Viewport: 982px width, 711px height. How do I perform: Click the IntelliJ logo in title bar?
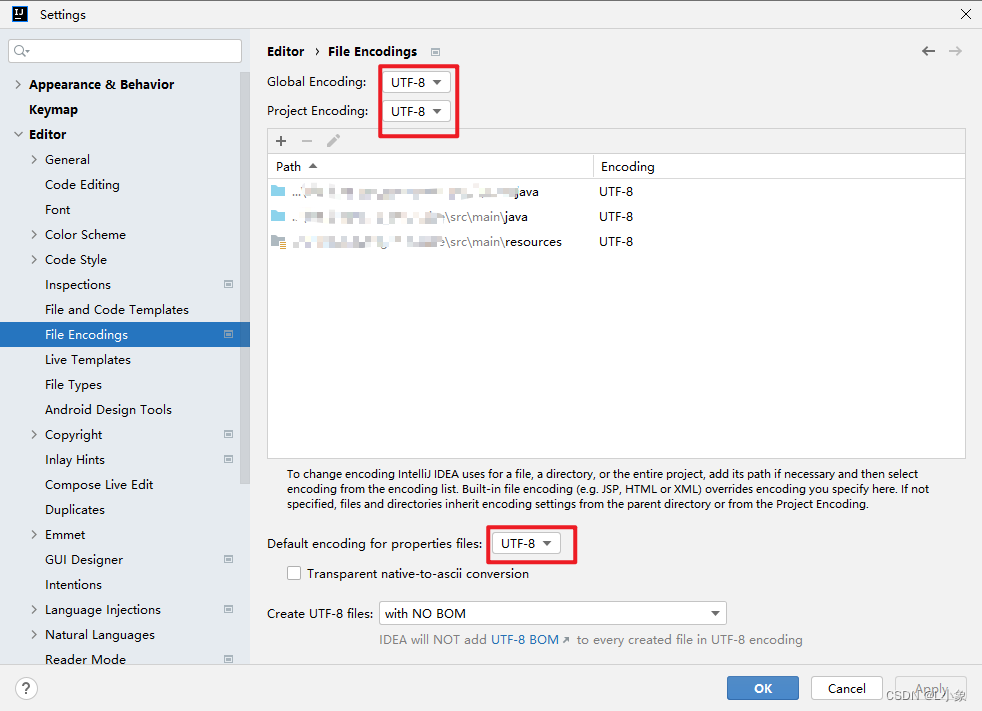tap(20, 14)
